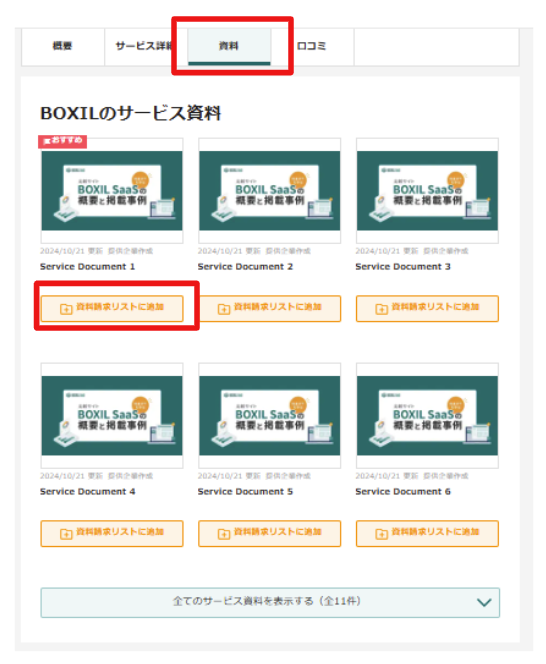Go to the 口コミ tab
546x664 pixels.
(312, 47)
